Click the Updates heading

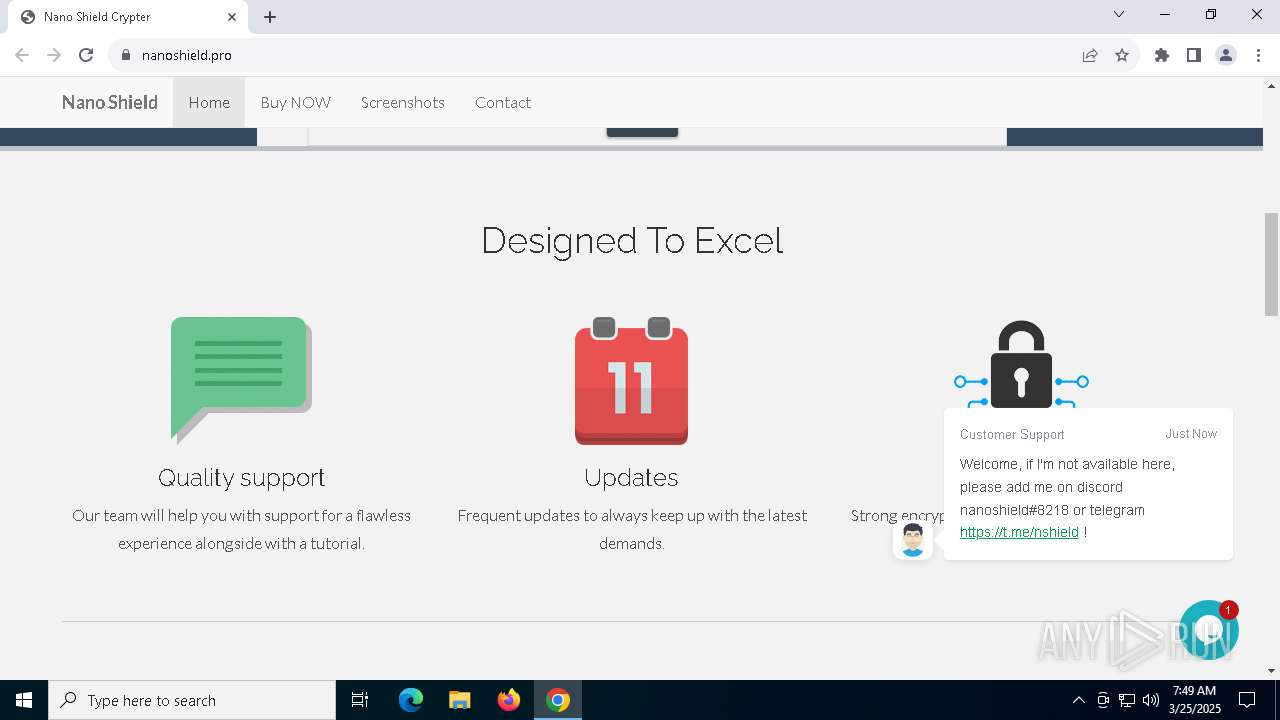point(631,477)
